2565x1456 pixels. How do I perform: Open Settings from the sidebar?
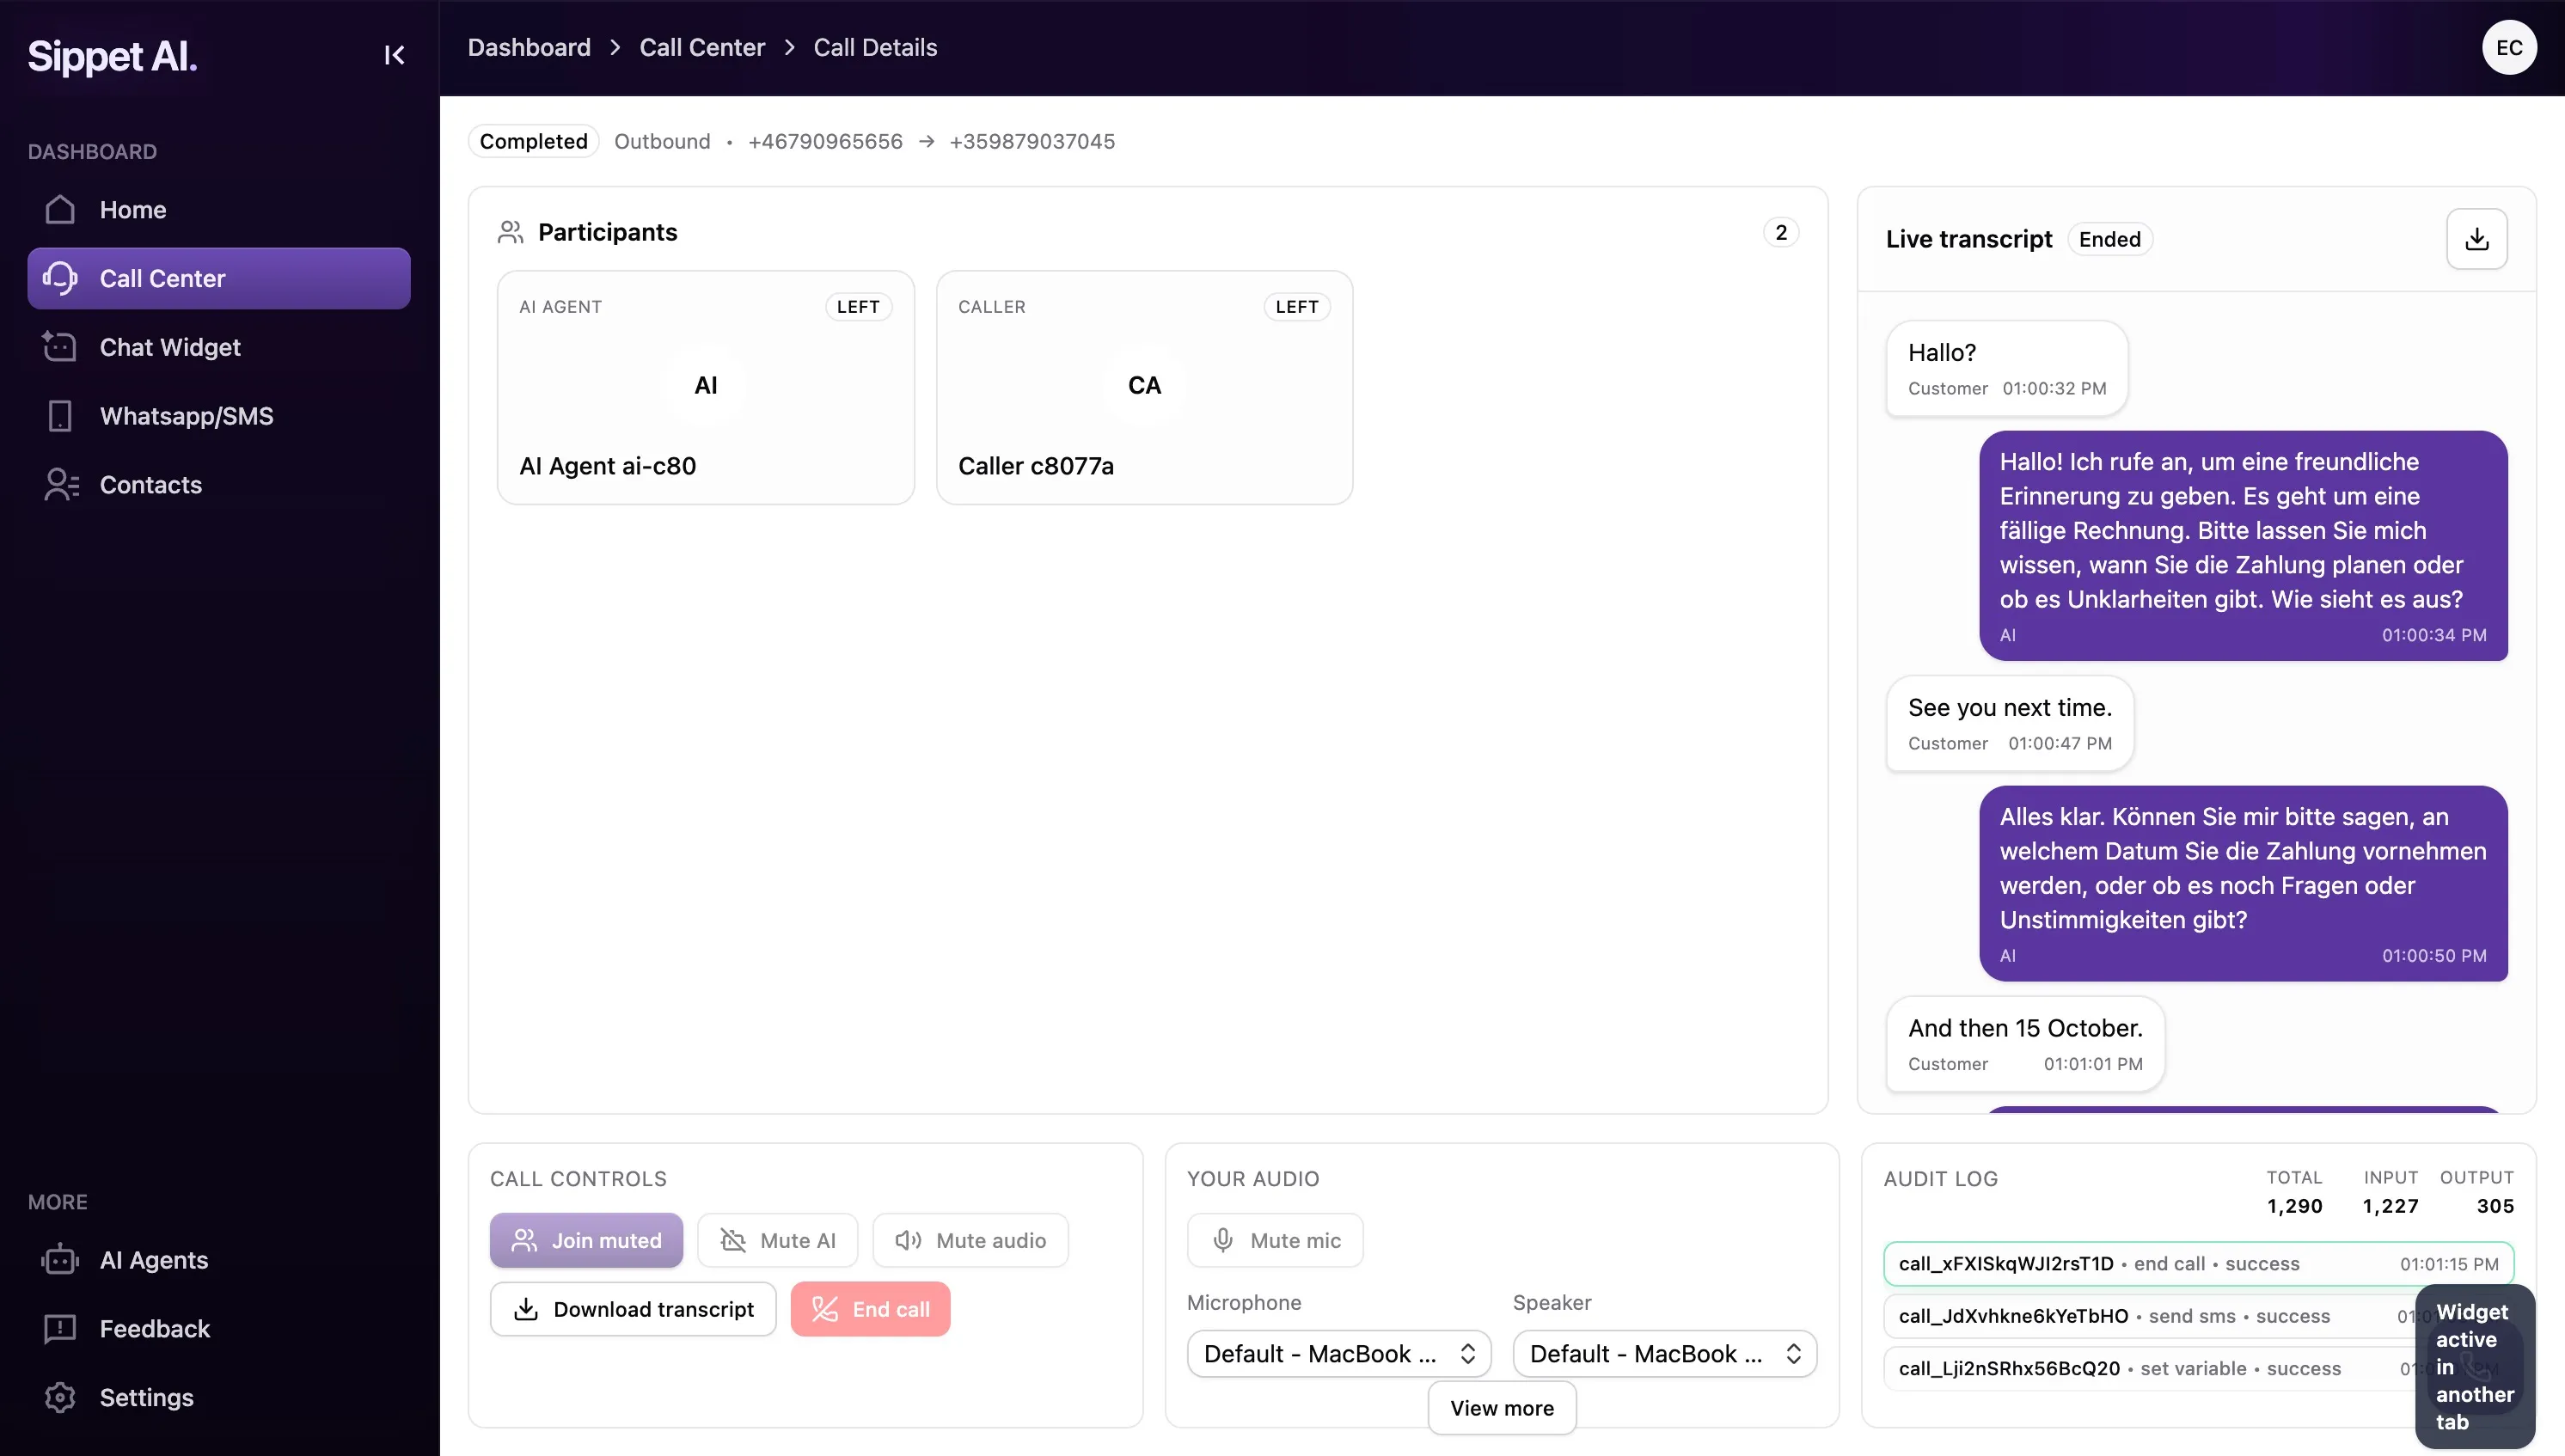pyautogui.click(x=146, y=1397)
